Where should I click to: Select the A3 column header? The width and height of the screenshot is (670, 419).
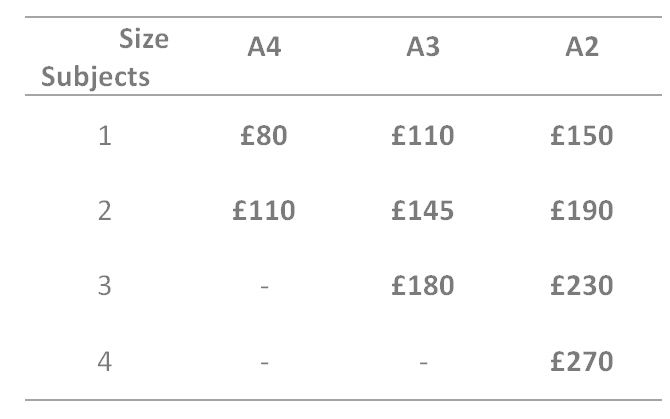[x=423, y=49]
